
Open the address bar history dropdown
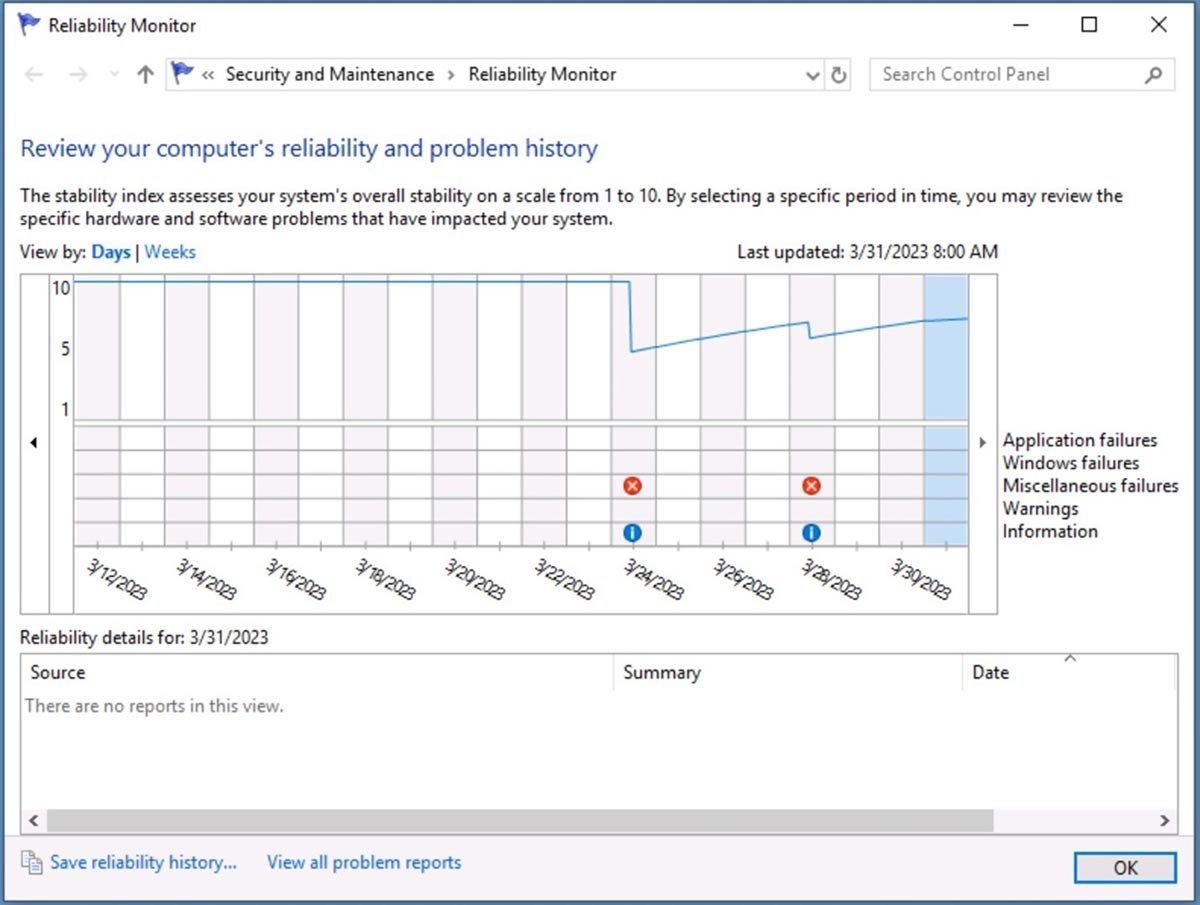(813, 75)
